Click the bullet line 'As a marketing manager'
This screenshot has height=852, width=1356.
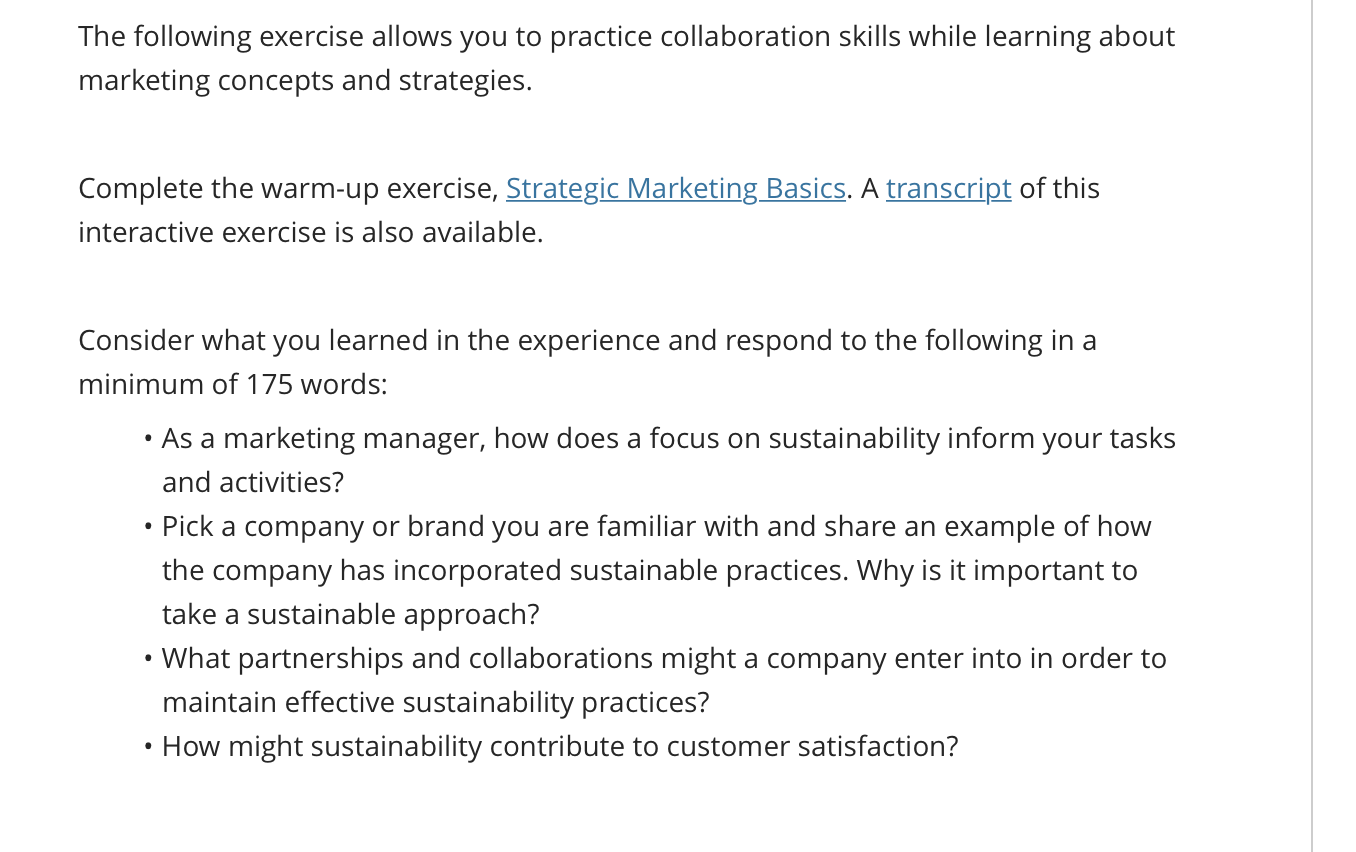point(669,439)
